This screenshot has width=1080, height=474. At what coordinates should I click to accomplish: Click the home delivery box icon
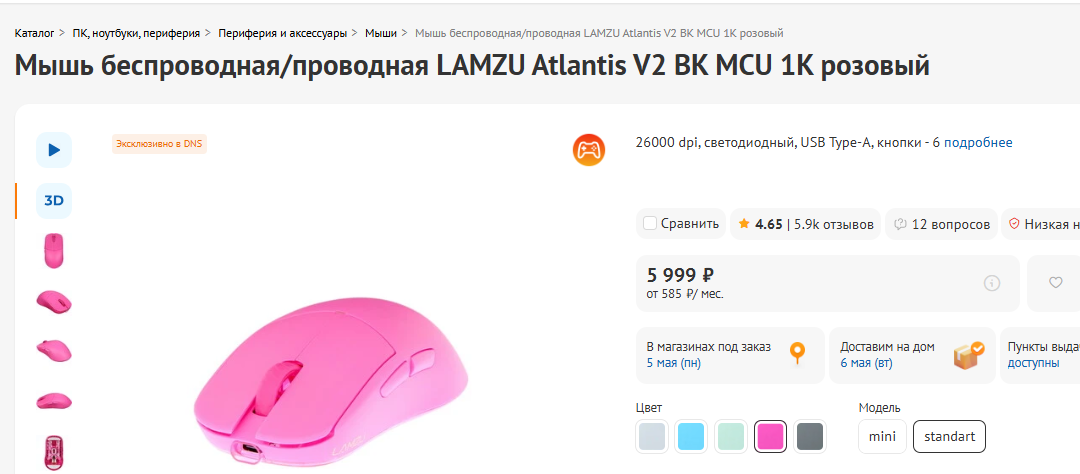click(968, 355)
